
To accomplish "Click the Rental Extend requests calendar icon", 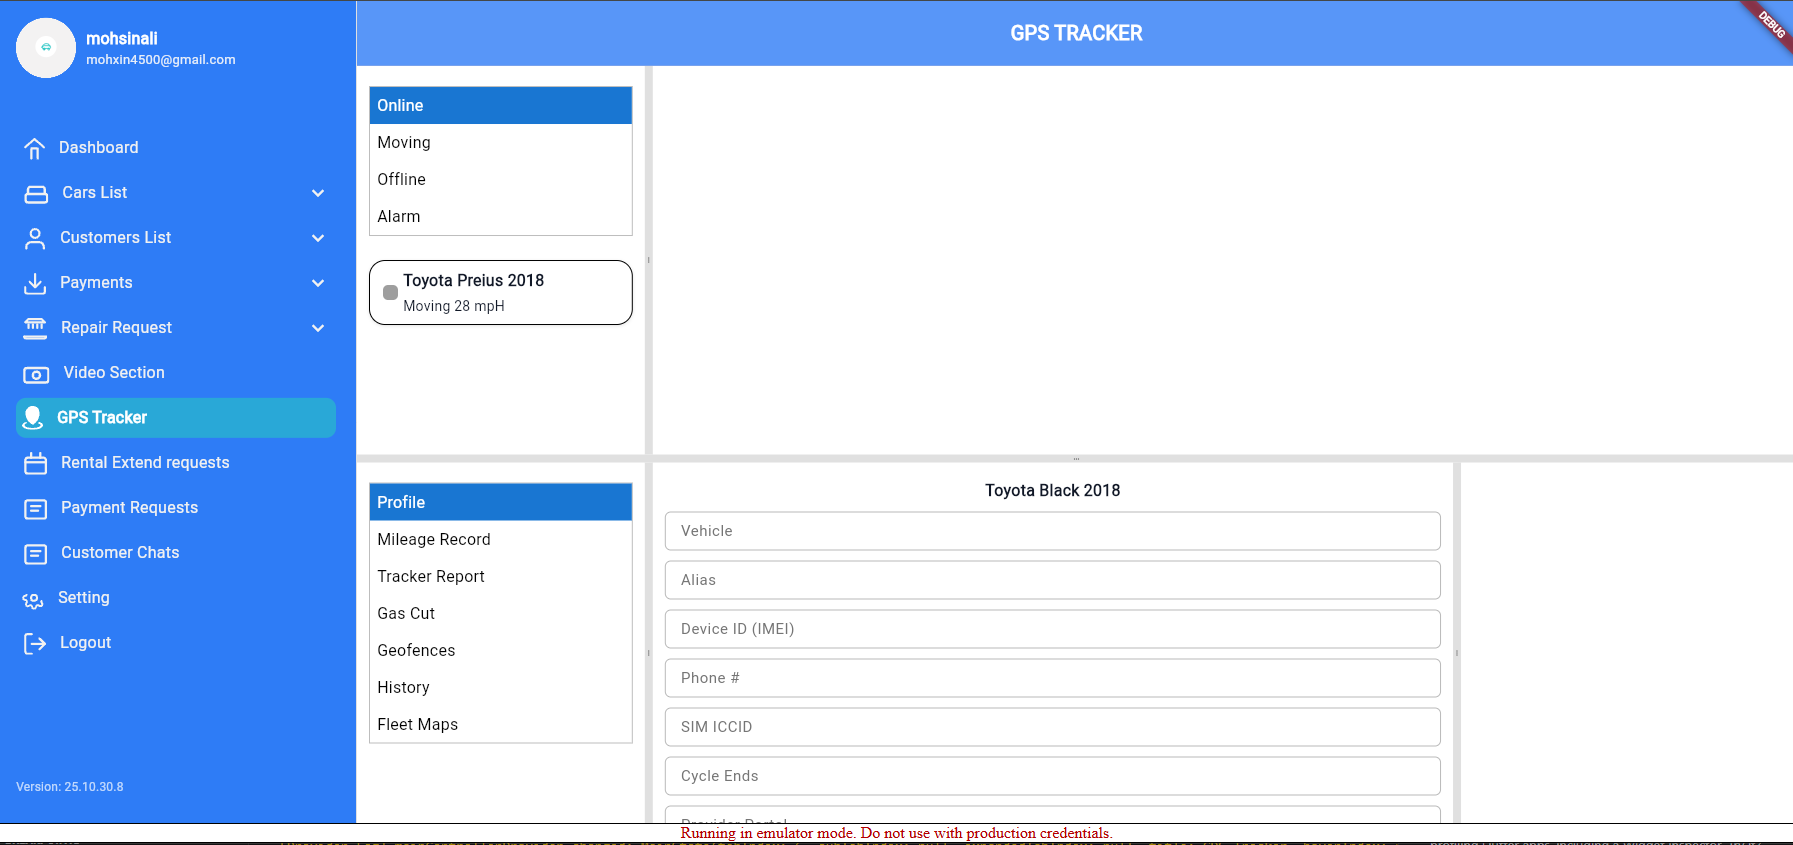I will [36, 463].
